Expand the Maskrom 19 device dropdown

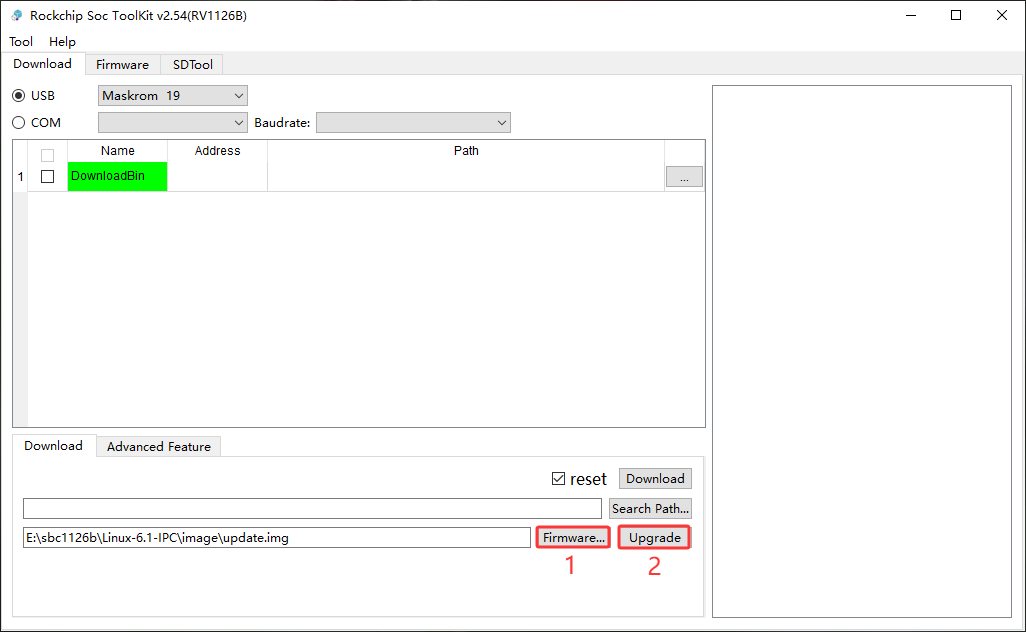pos(173,96)
